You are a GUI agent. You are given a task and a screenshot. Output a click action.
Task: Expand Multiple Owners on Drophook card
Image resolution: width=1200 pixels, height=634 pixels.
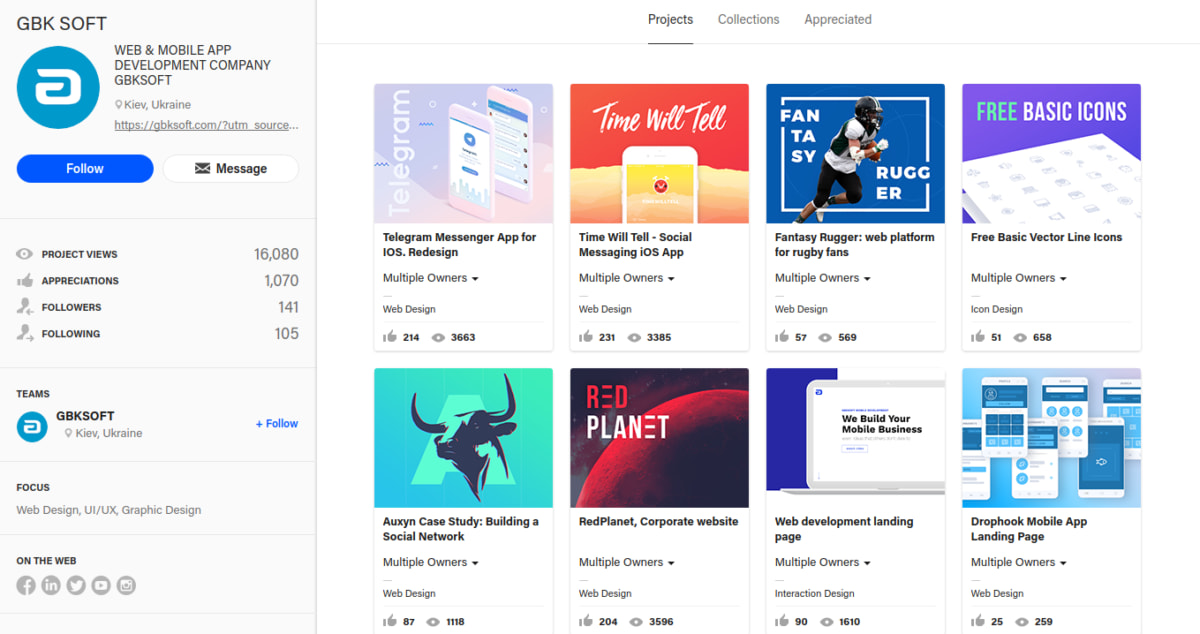tap(1019, 562)
